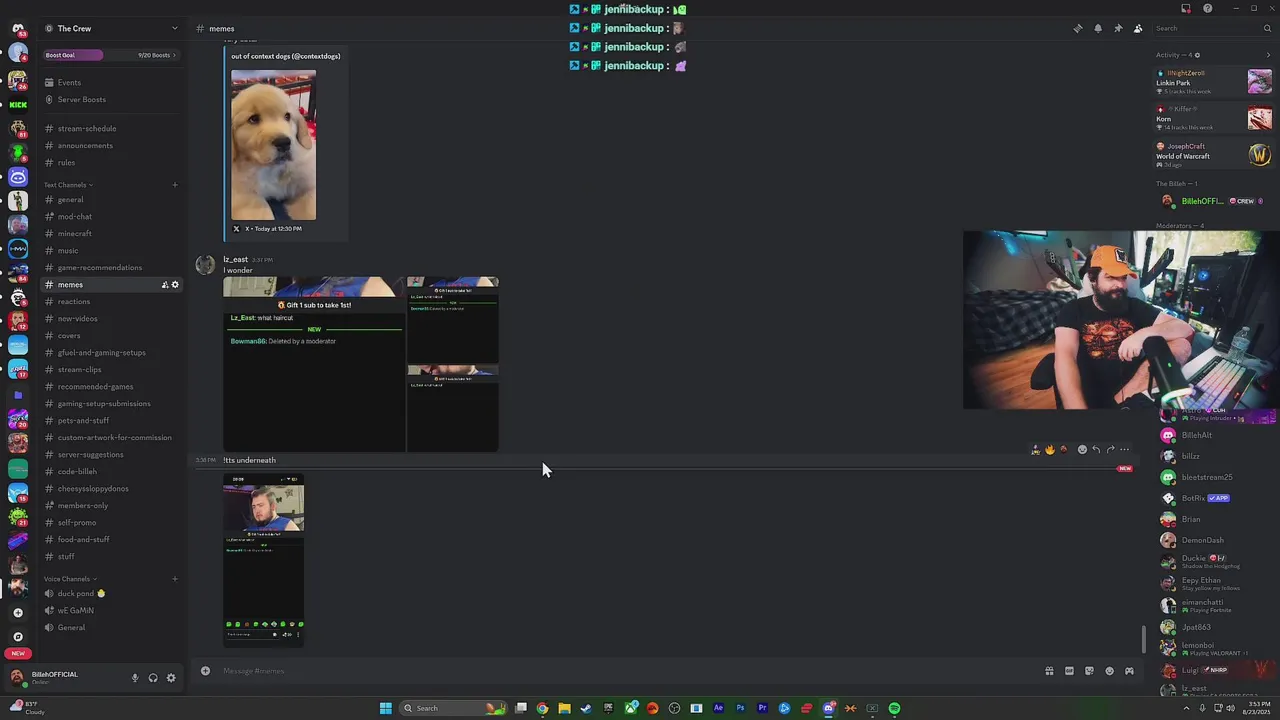Collapse the Voice Channels category
This screenshot has height=720, width=1280.
click(x=70, y=579)
